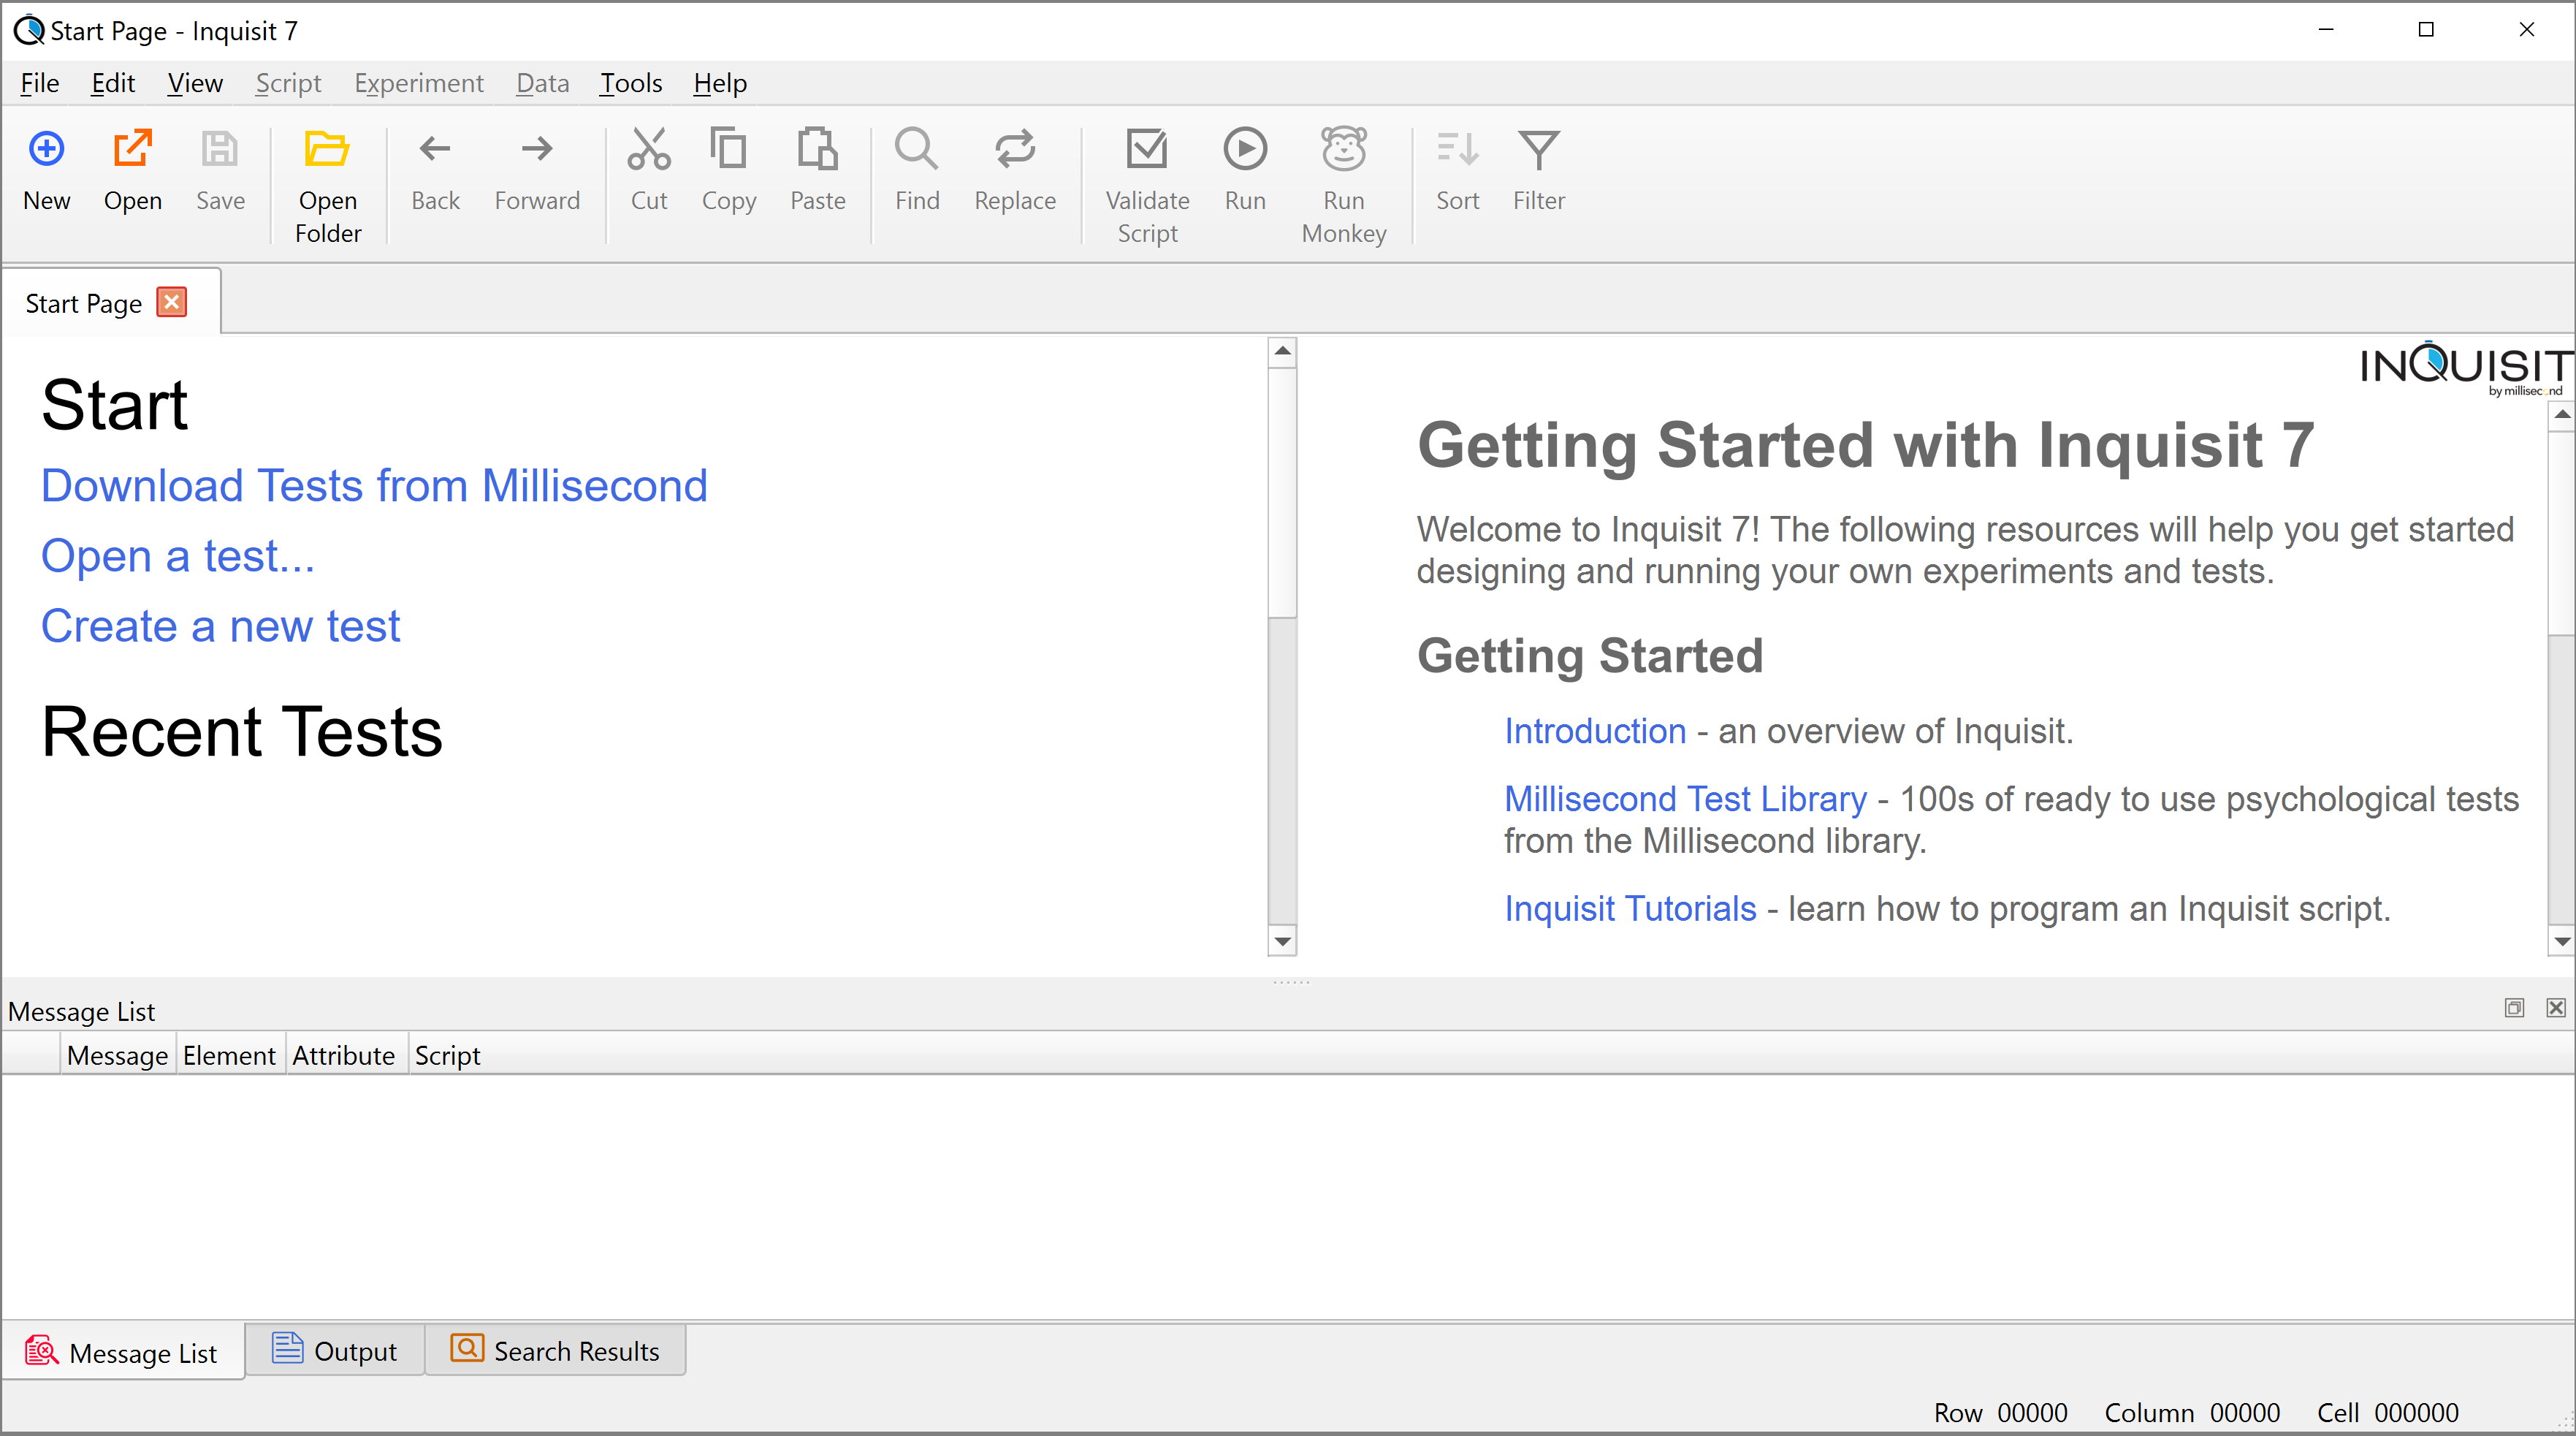Maximize the Inquisit 7 window
The image size is (2576, 1436).
pyautogui.click(x=2426, y=30)
